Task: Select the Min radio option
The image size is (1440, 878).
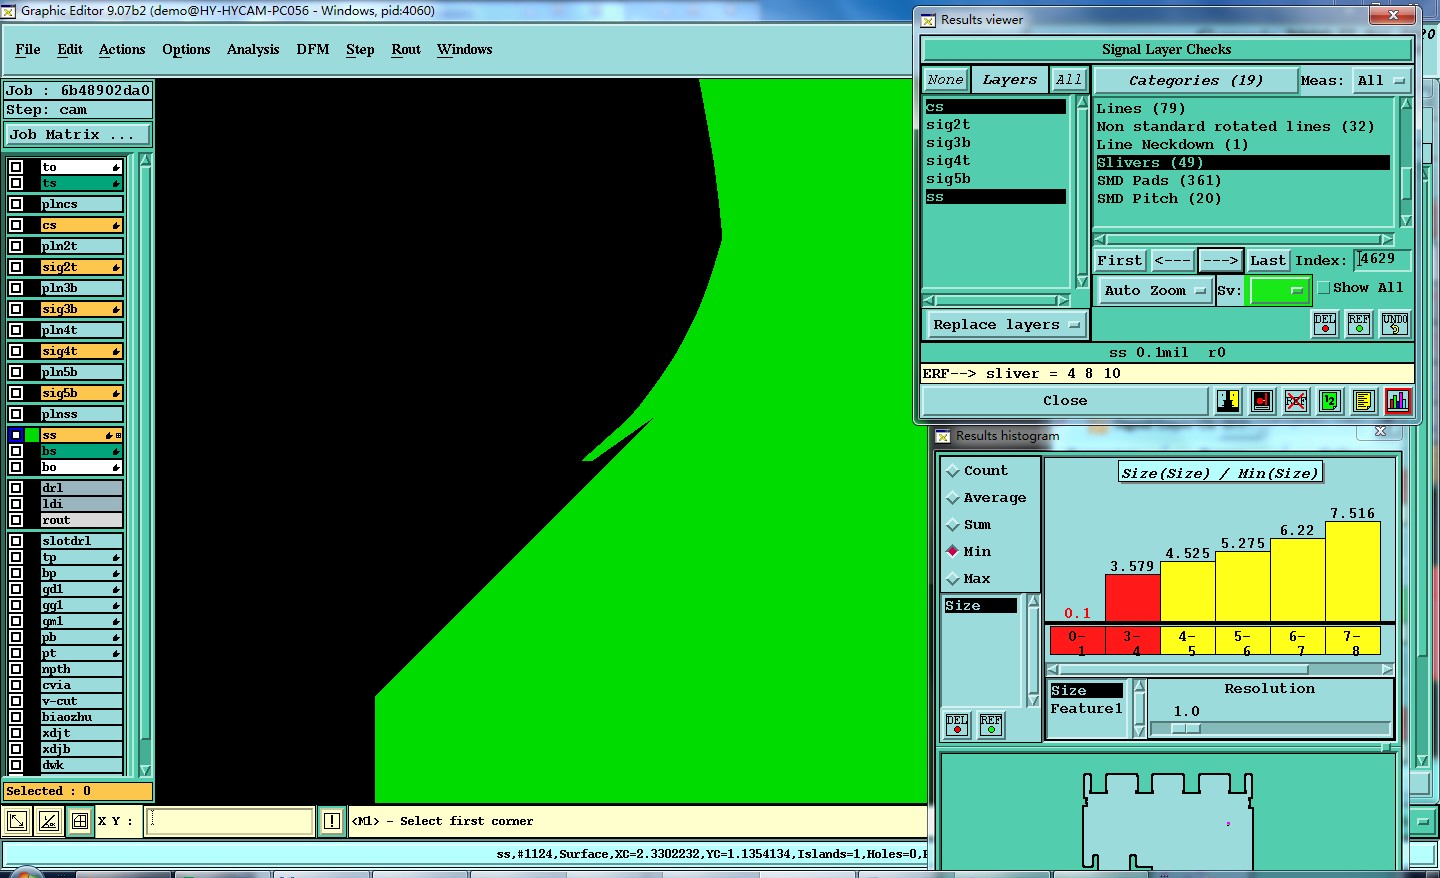Action: coord(953,551)
